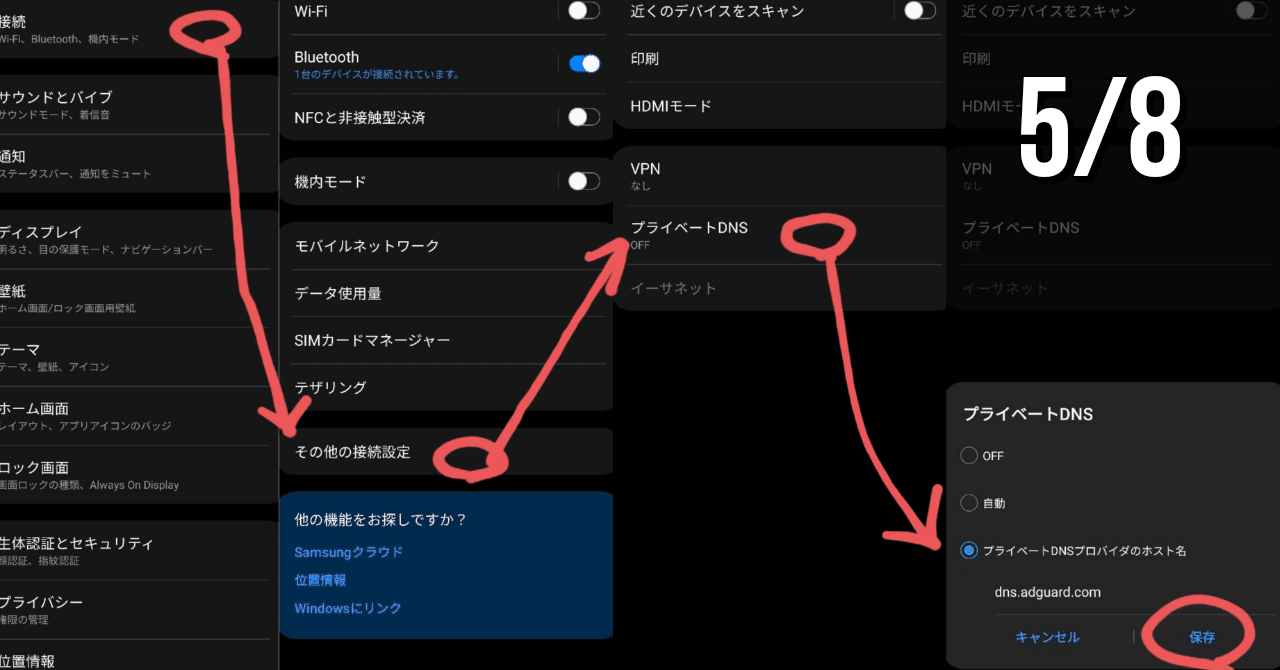Screen dimensions: 1280x670
Task: Select the 自動 radio option
Action: pyautogui.click(x=968, y=503)
